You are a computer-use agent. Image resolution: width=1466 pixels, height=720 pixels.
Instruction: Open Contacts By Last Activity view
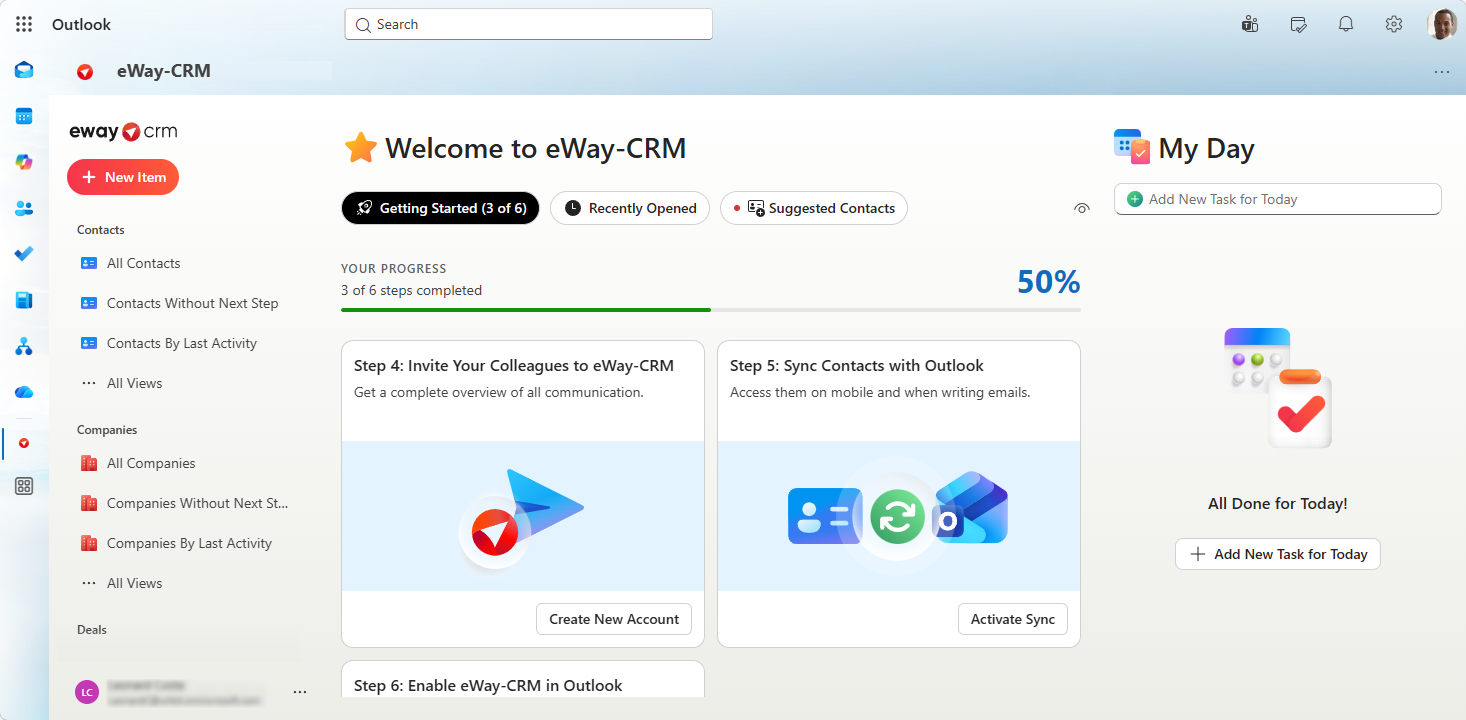point(182,343)
